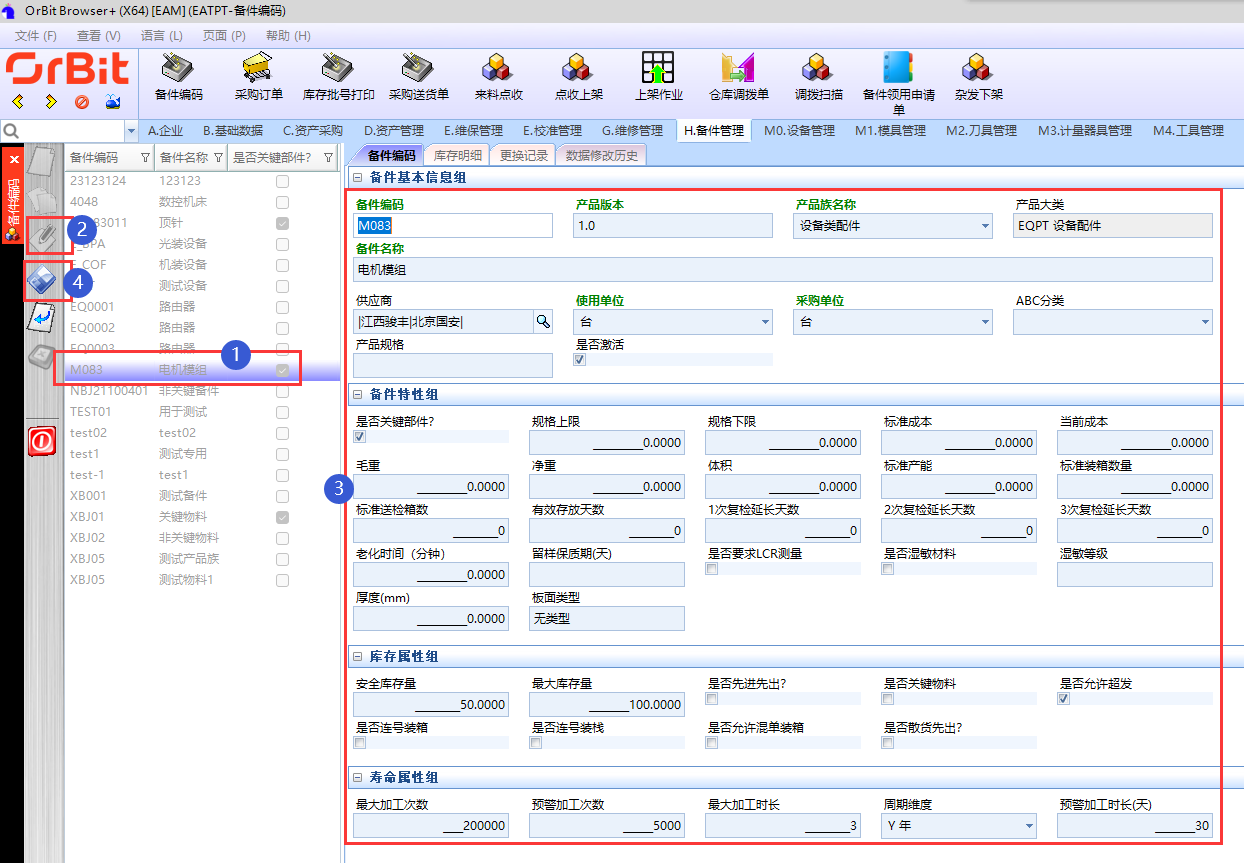This screenshot has height=863, width=1244.
Task: Go back with yellow left arrow
Action: click(19, 102)
